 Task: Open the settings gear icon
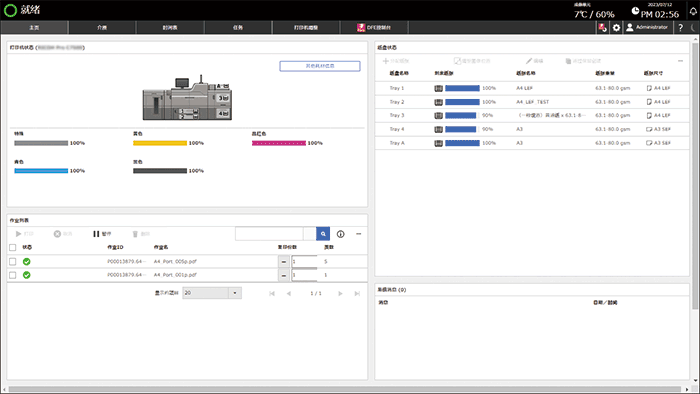click(616, 28)
